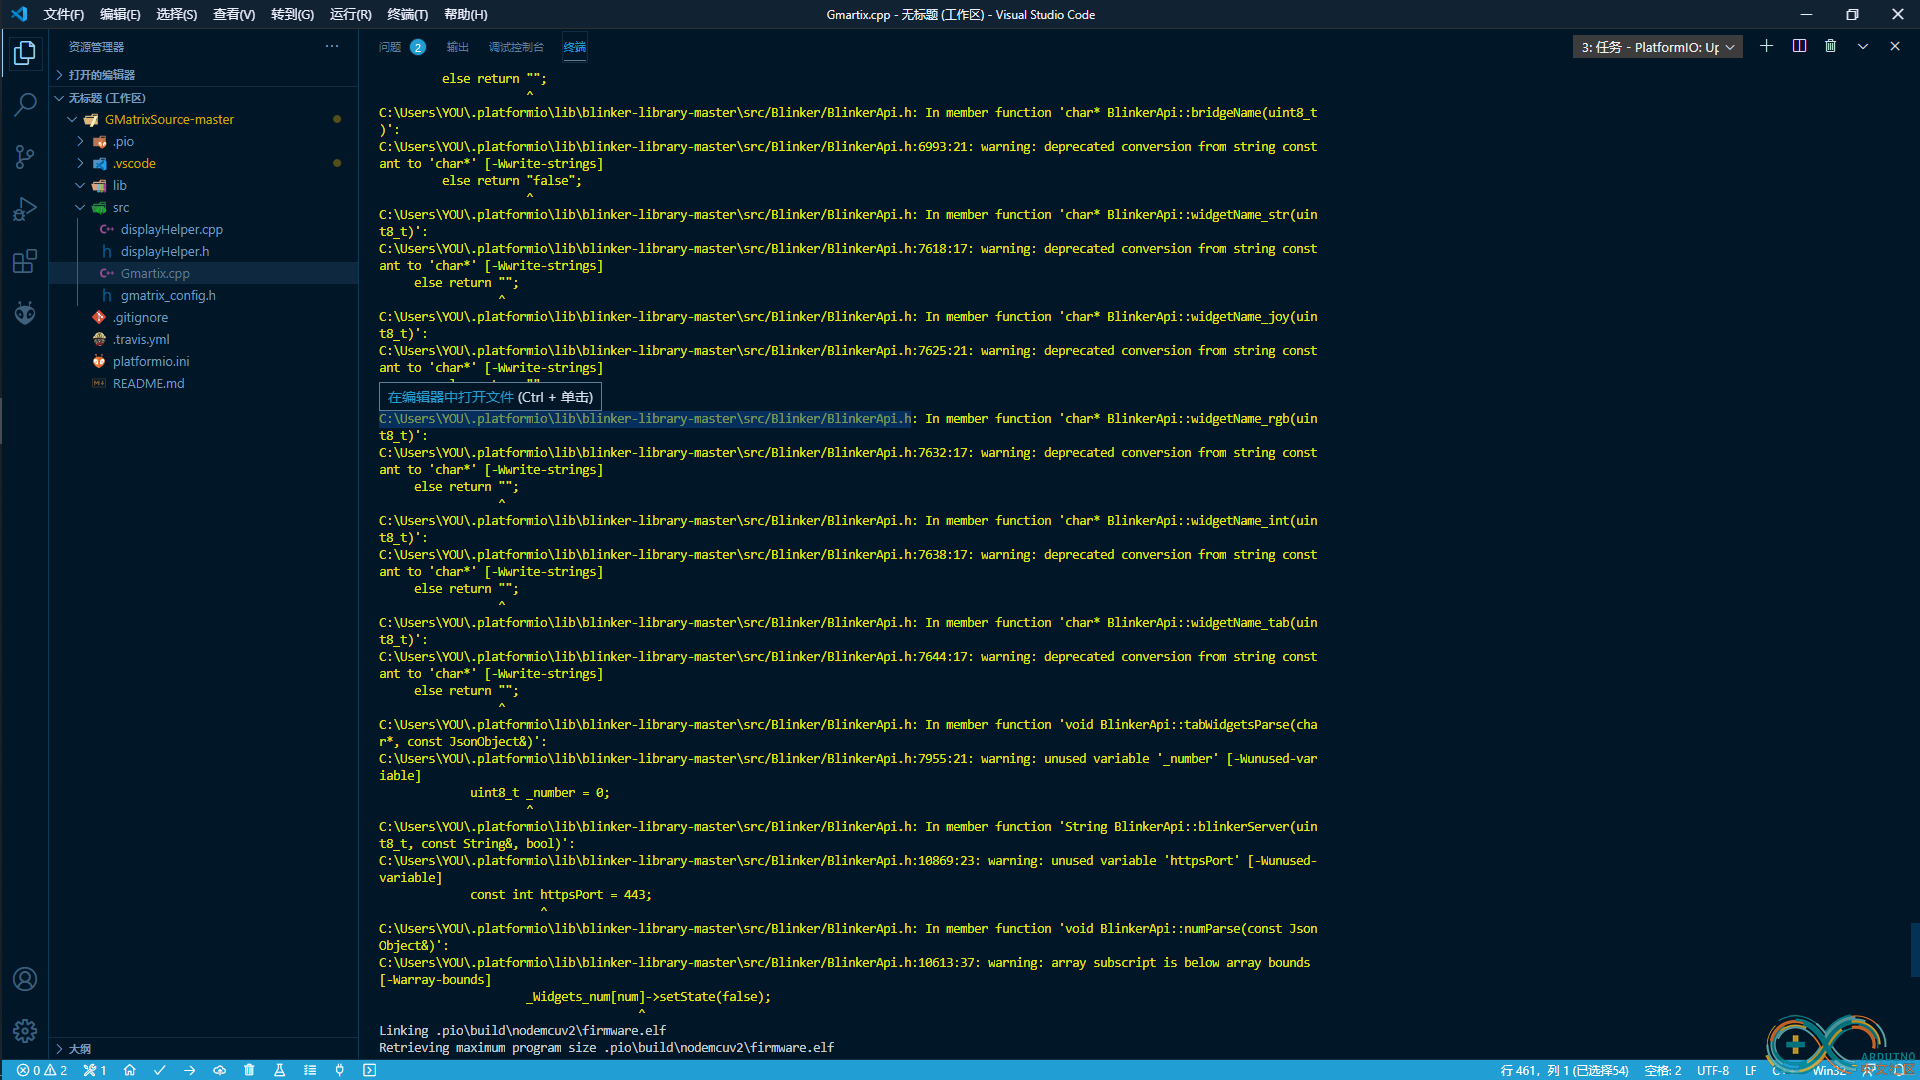The height and width of the screenshot is (1080, 1920).
Task: Maximize panel size with chevron toggle
Action: pos(1863,46)
